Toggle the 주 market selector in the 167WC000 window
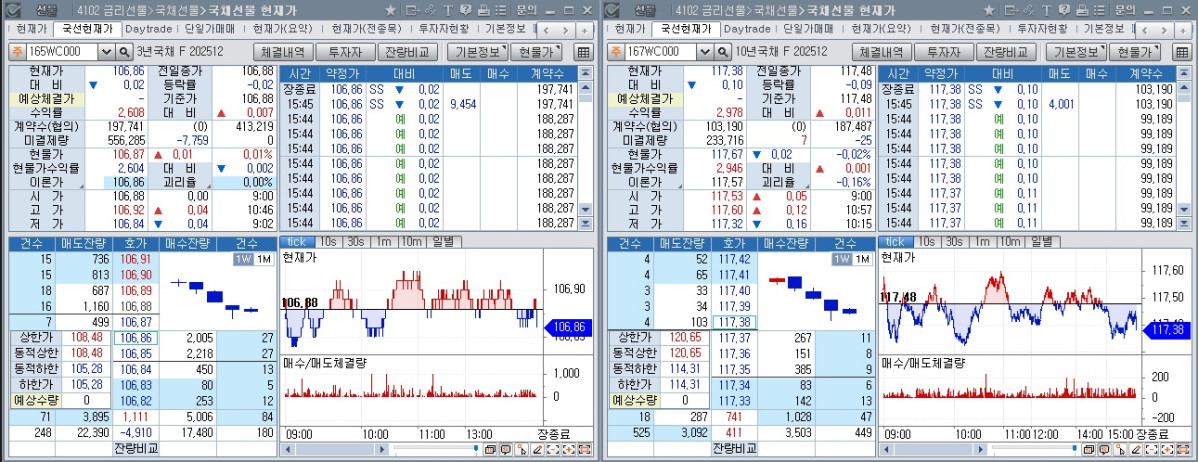The image size is (1198, 462). point(615,52)
